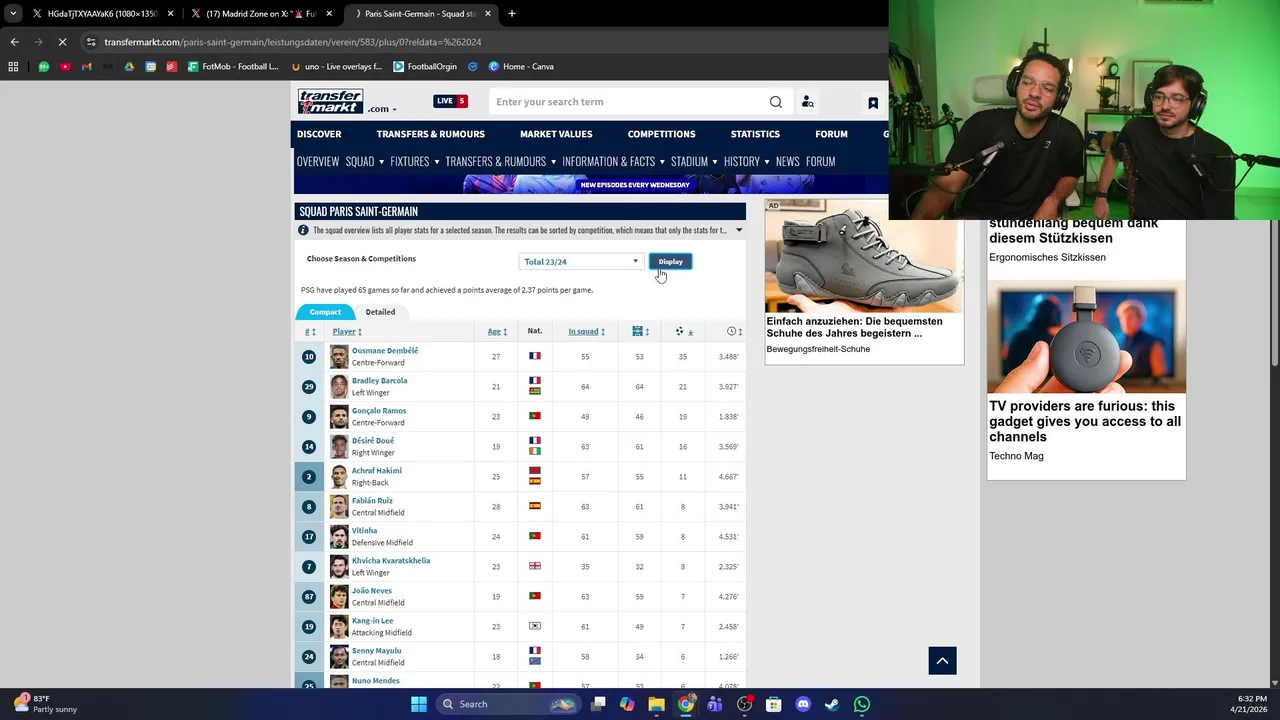This screenshot has height=720, width=1280.
Task: Open the FotMob bookmark
Action: (233, 67)
